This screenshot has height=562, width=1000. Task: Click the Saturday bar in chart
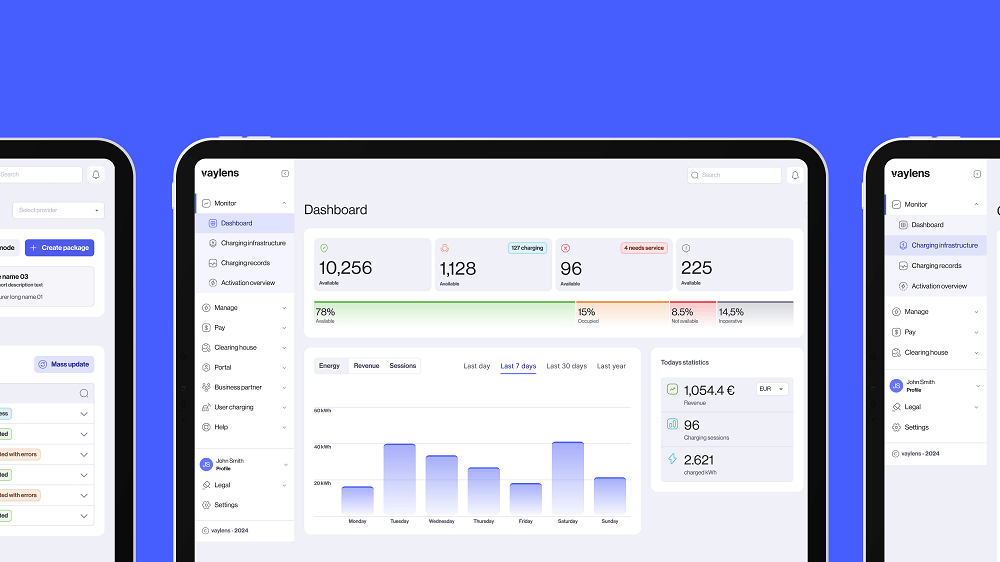pos(568,478)
